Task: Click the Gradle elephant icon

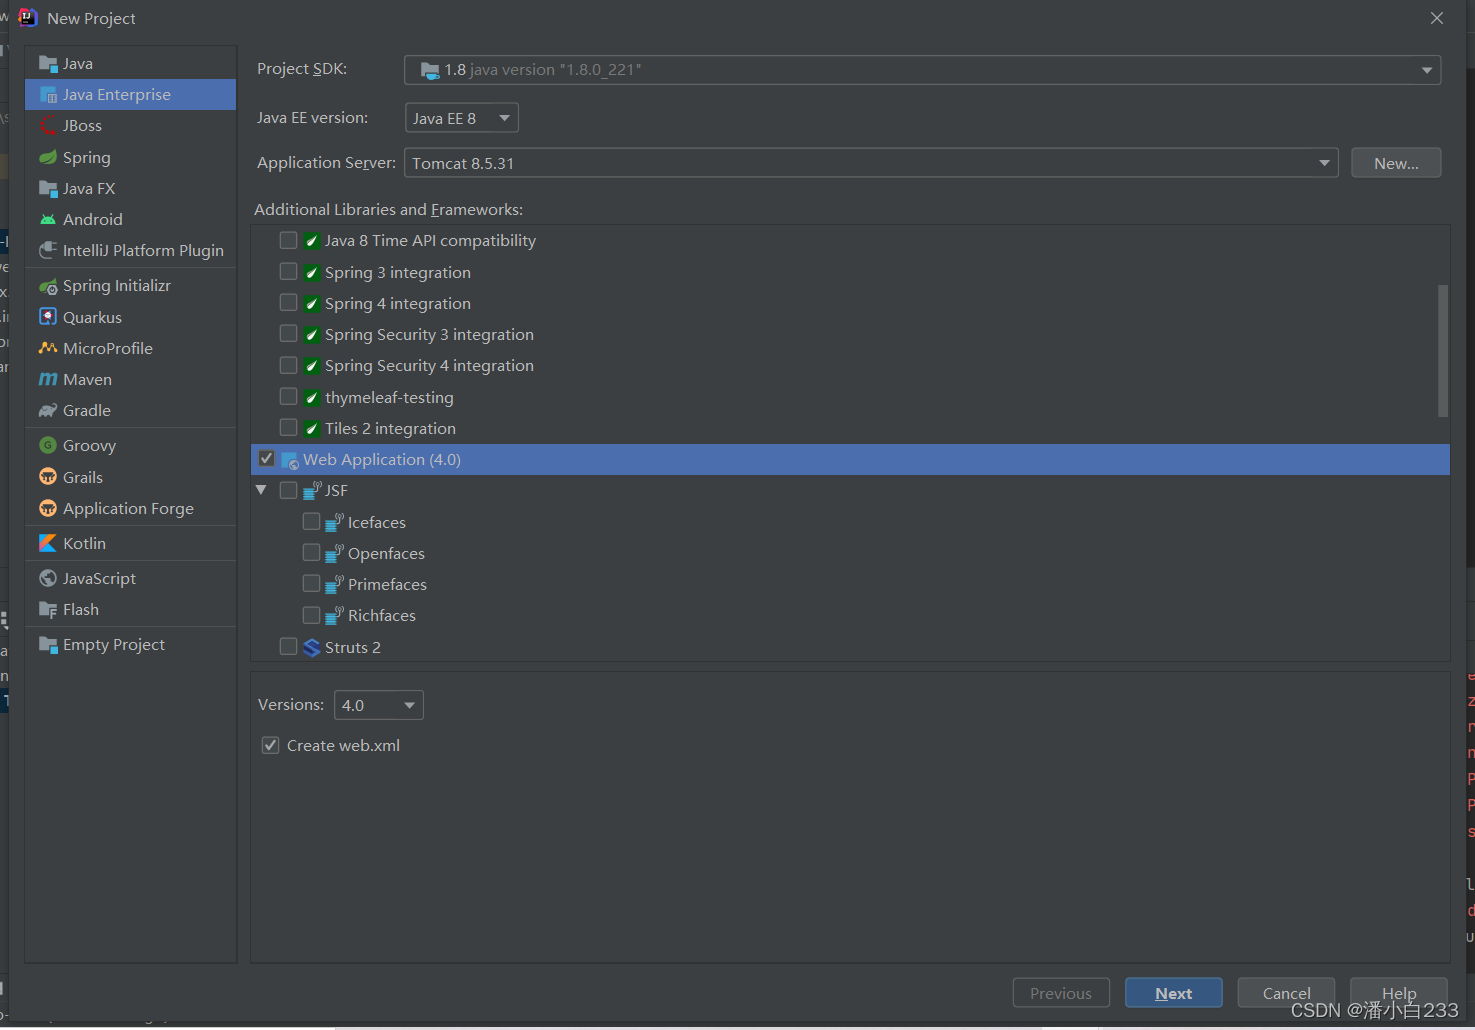Action: click(x=48, y=411)
